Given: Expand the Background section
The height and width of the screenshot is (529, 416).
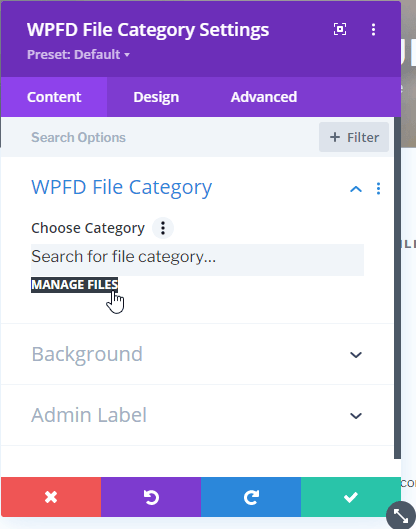Looking at the screenshot, I should pyautogui.click(x=197, y=354).
